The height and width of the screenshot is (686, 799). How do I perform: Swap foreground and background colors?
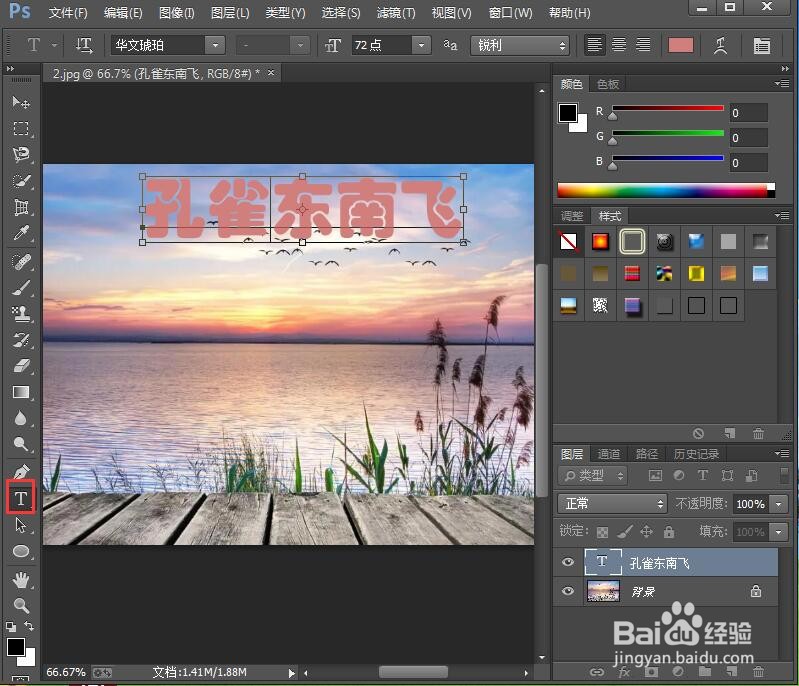coord(29,625)
